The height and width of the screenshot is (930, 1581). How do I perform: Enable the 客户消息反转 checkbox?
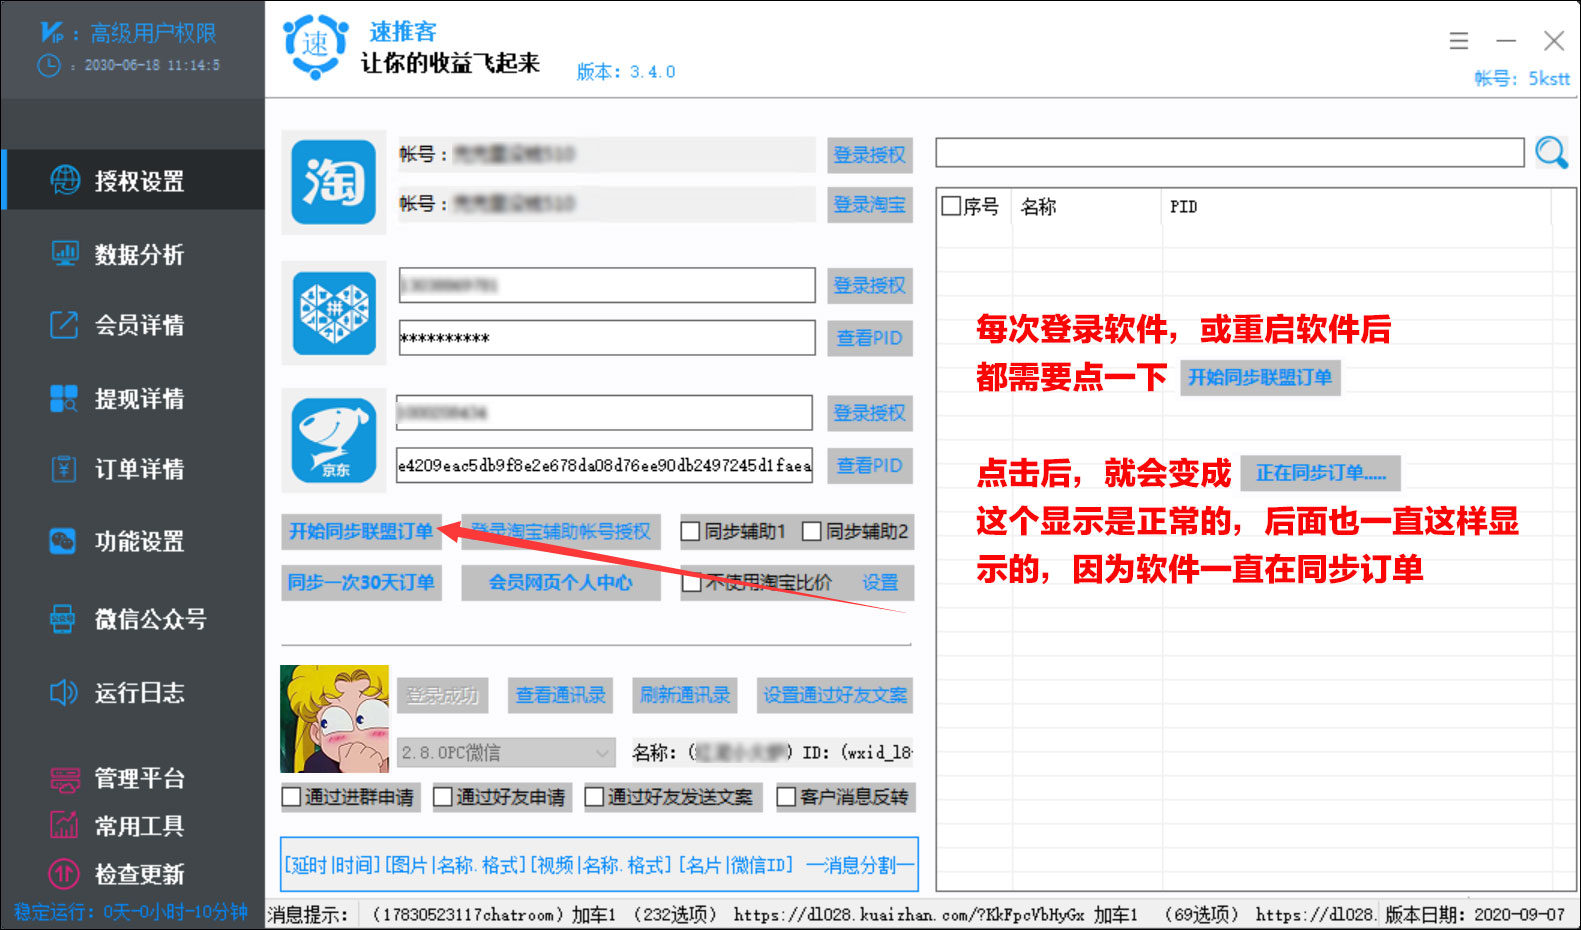[786, 797]
